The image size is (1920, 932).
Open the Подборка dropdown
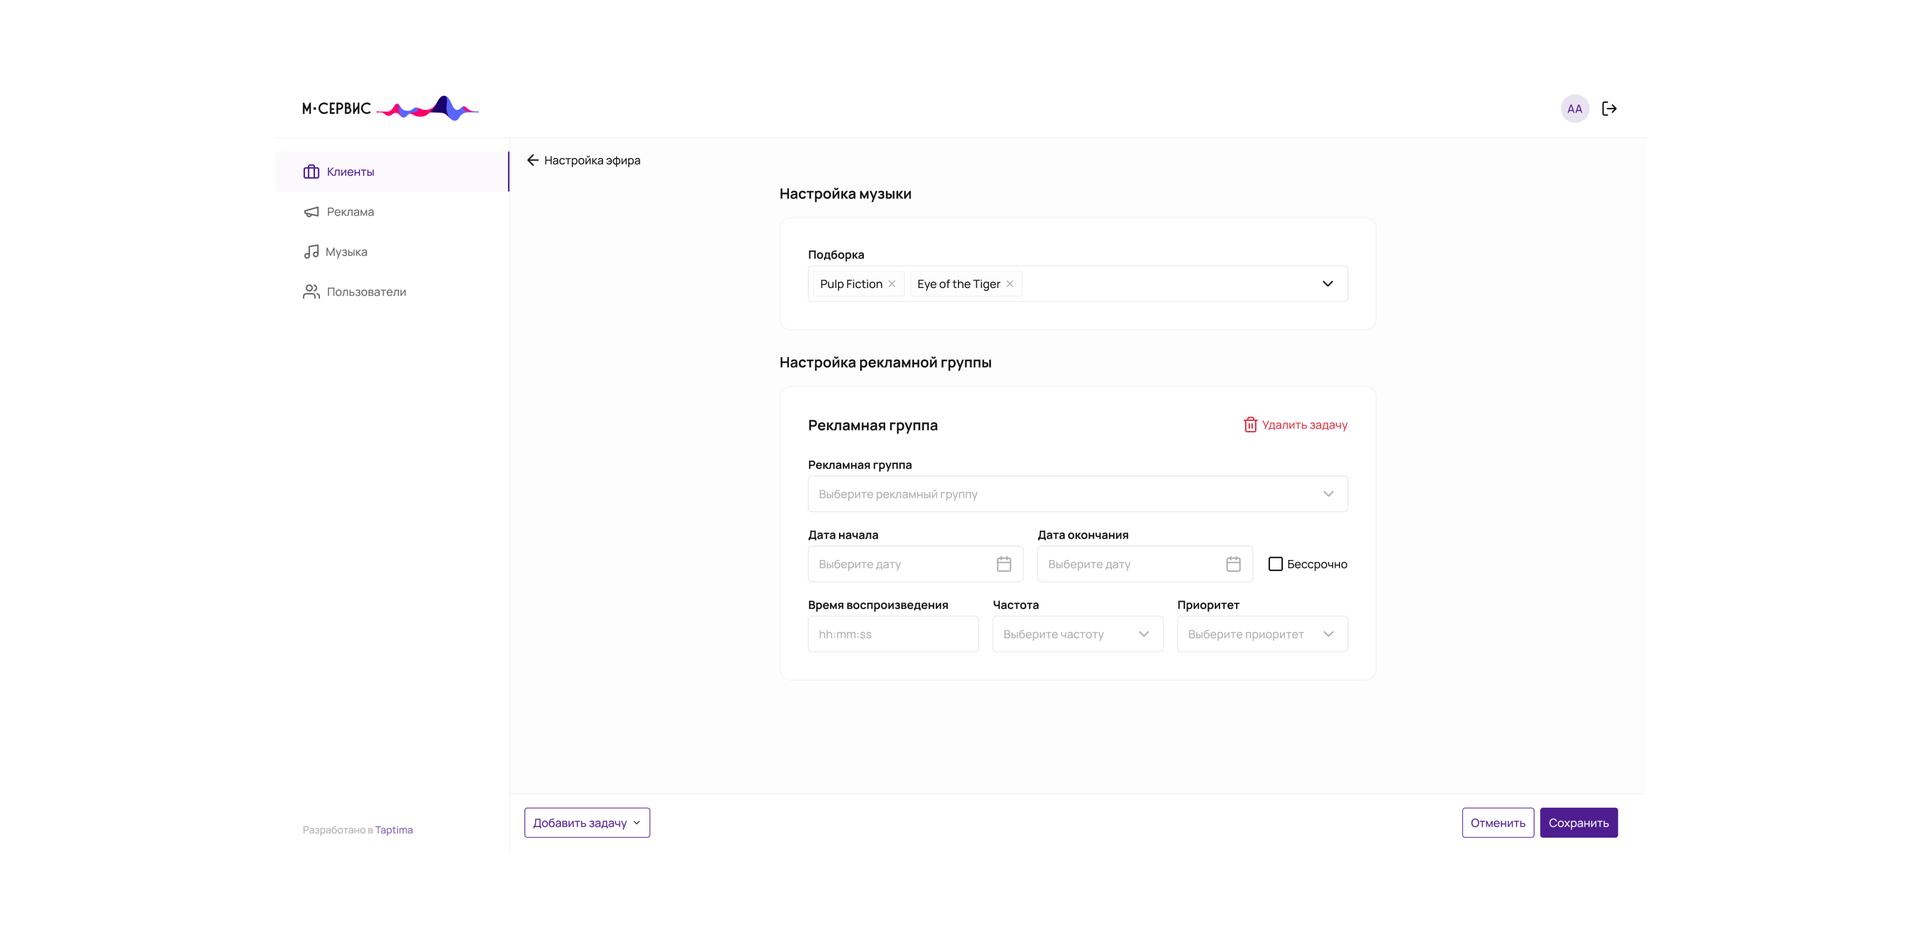tap(1328, 283)
